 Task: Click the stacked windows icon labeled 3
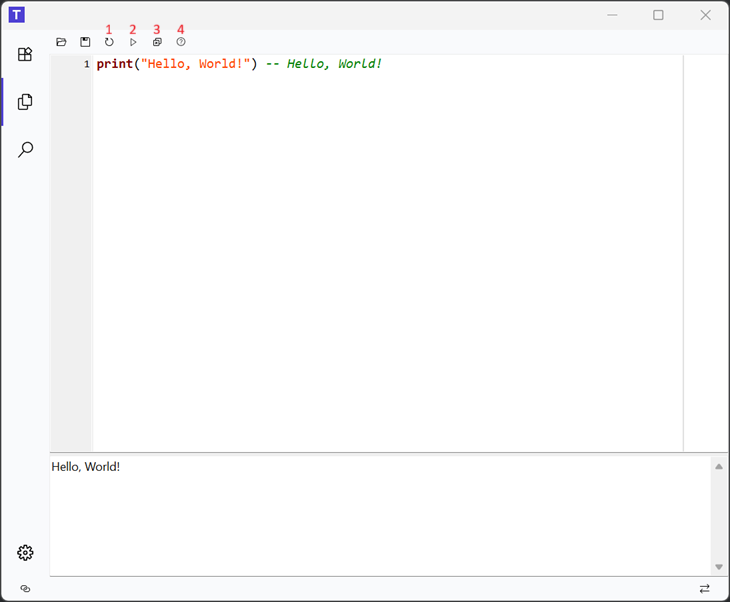(157, 42)
